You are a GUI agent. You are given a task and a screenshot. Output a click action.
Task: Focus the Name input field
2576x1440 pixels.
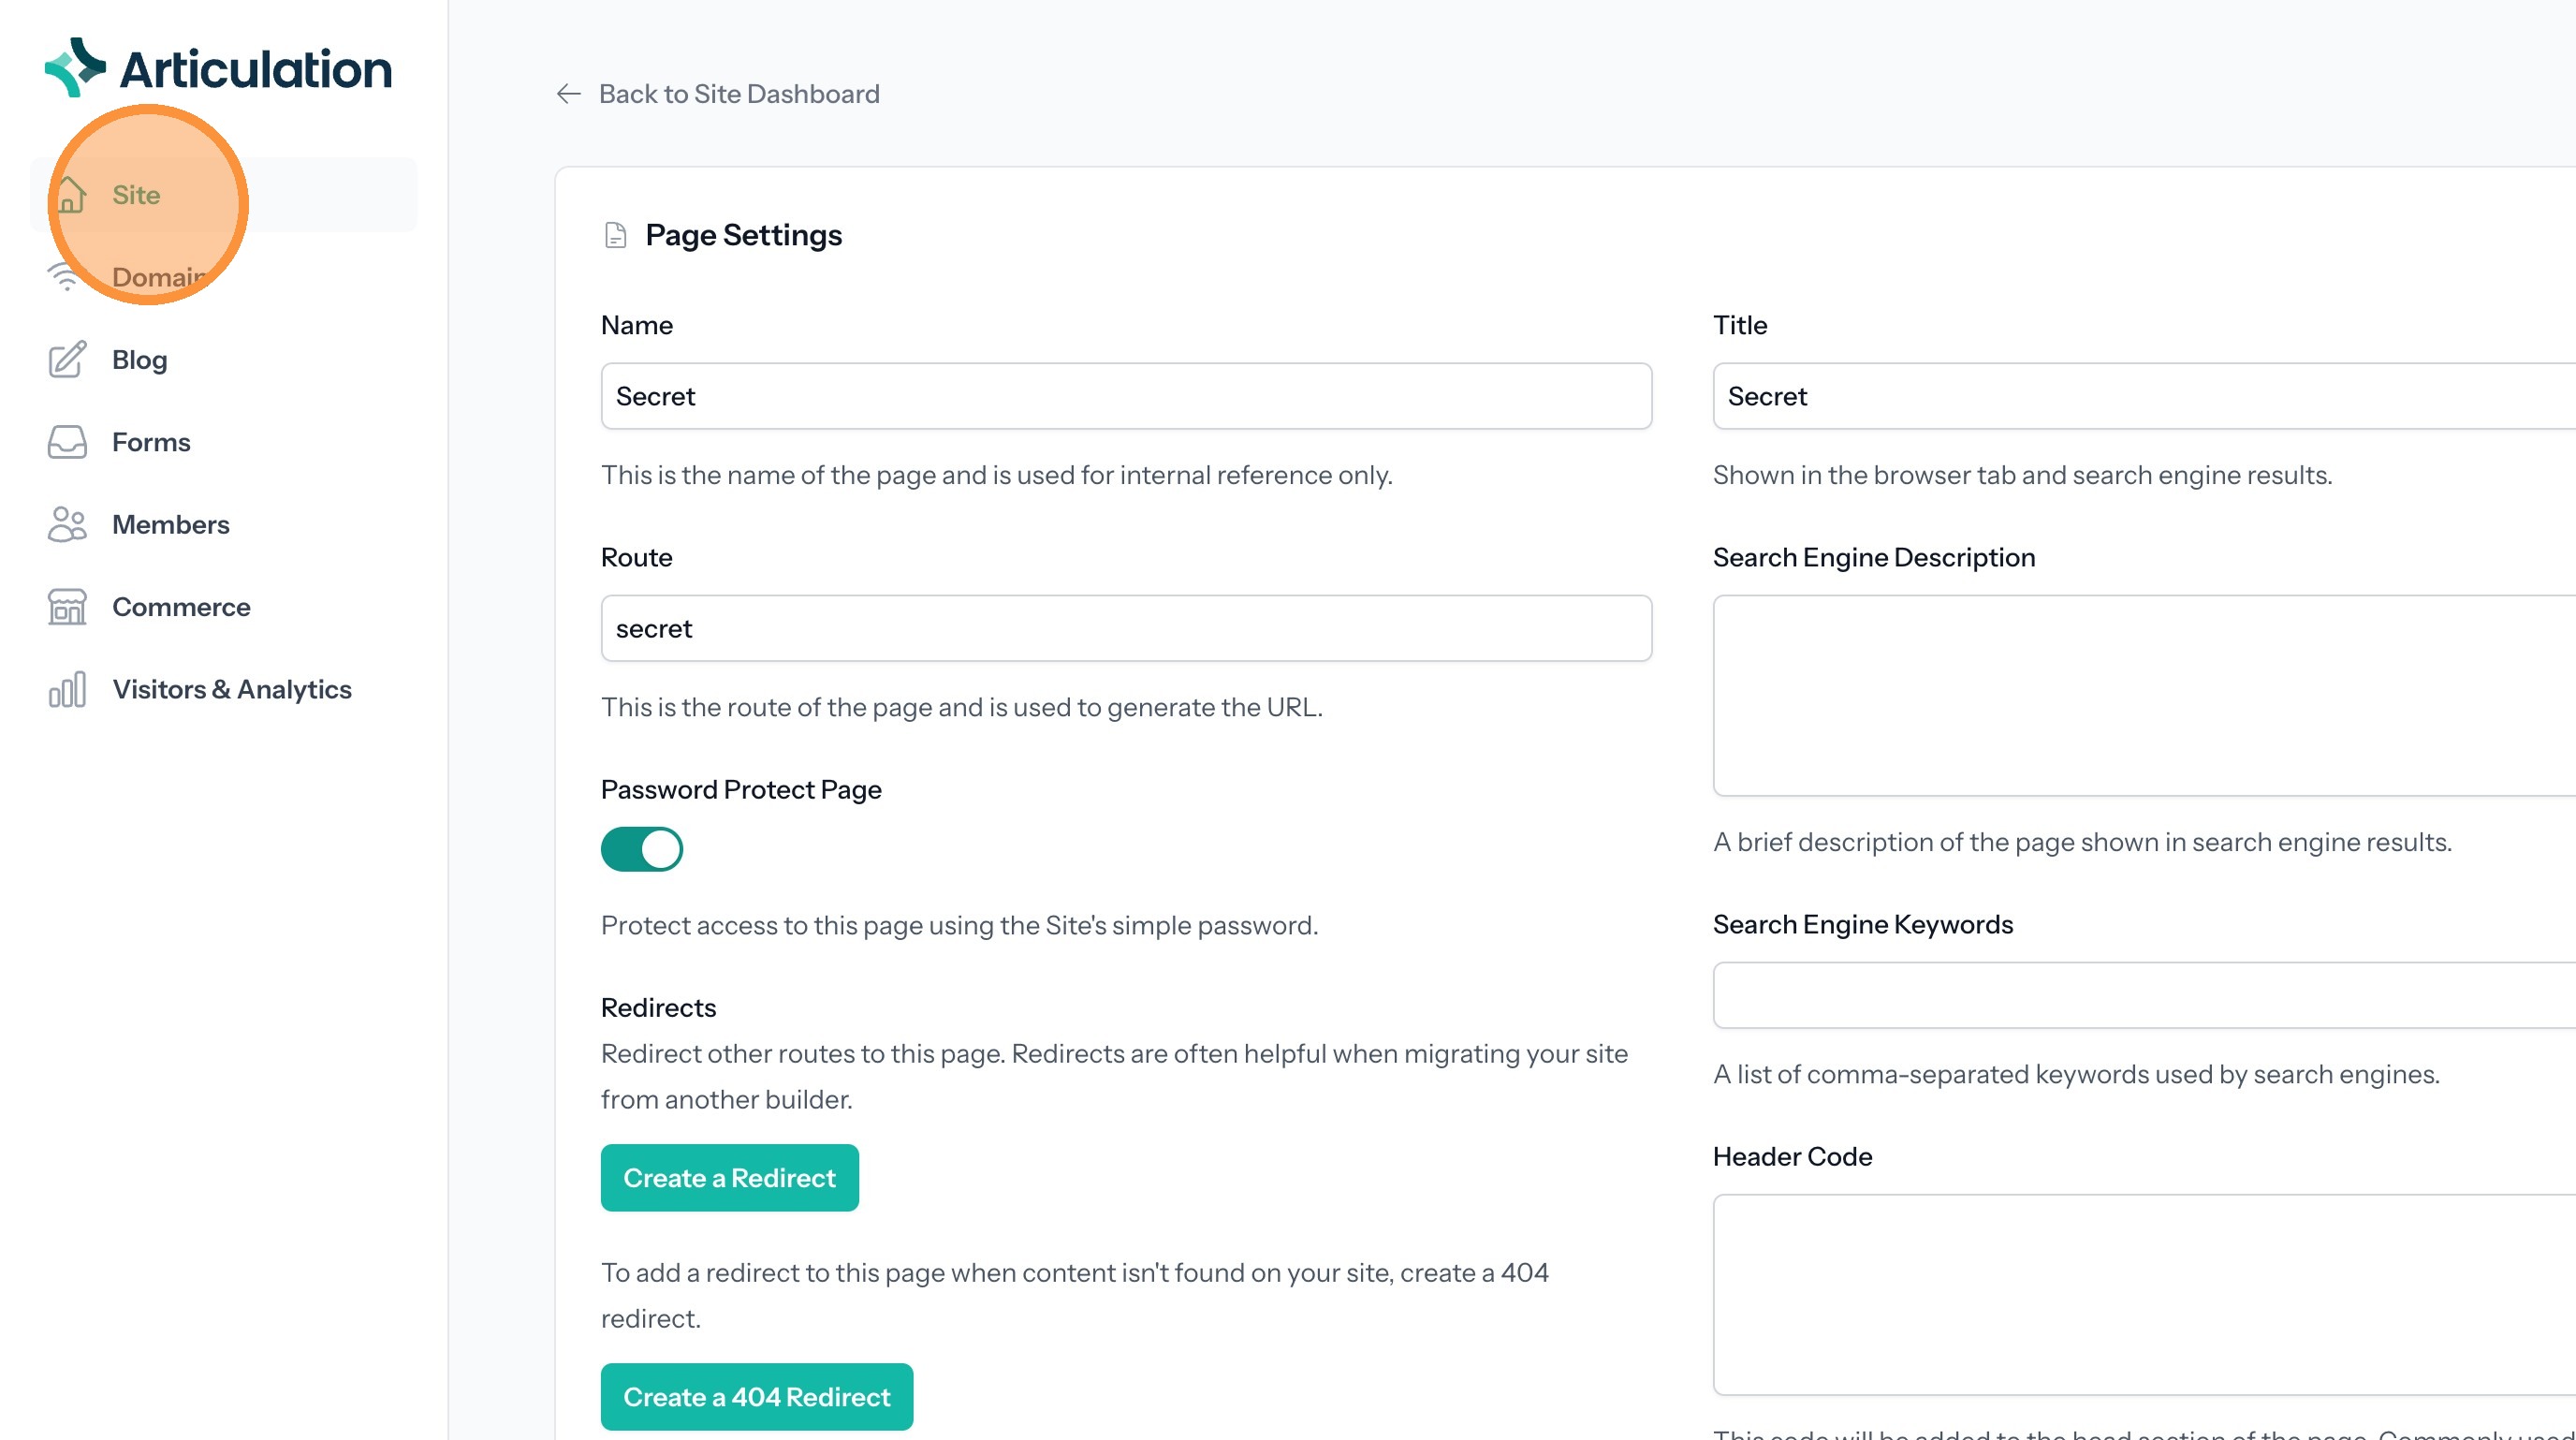click(x=1125, y=396)
